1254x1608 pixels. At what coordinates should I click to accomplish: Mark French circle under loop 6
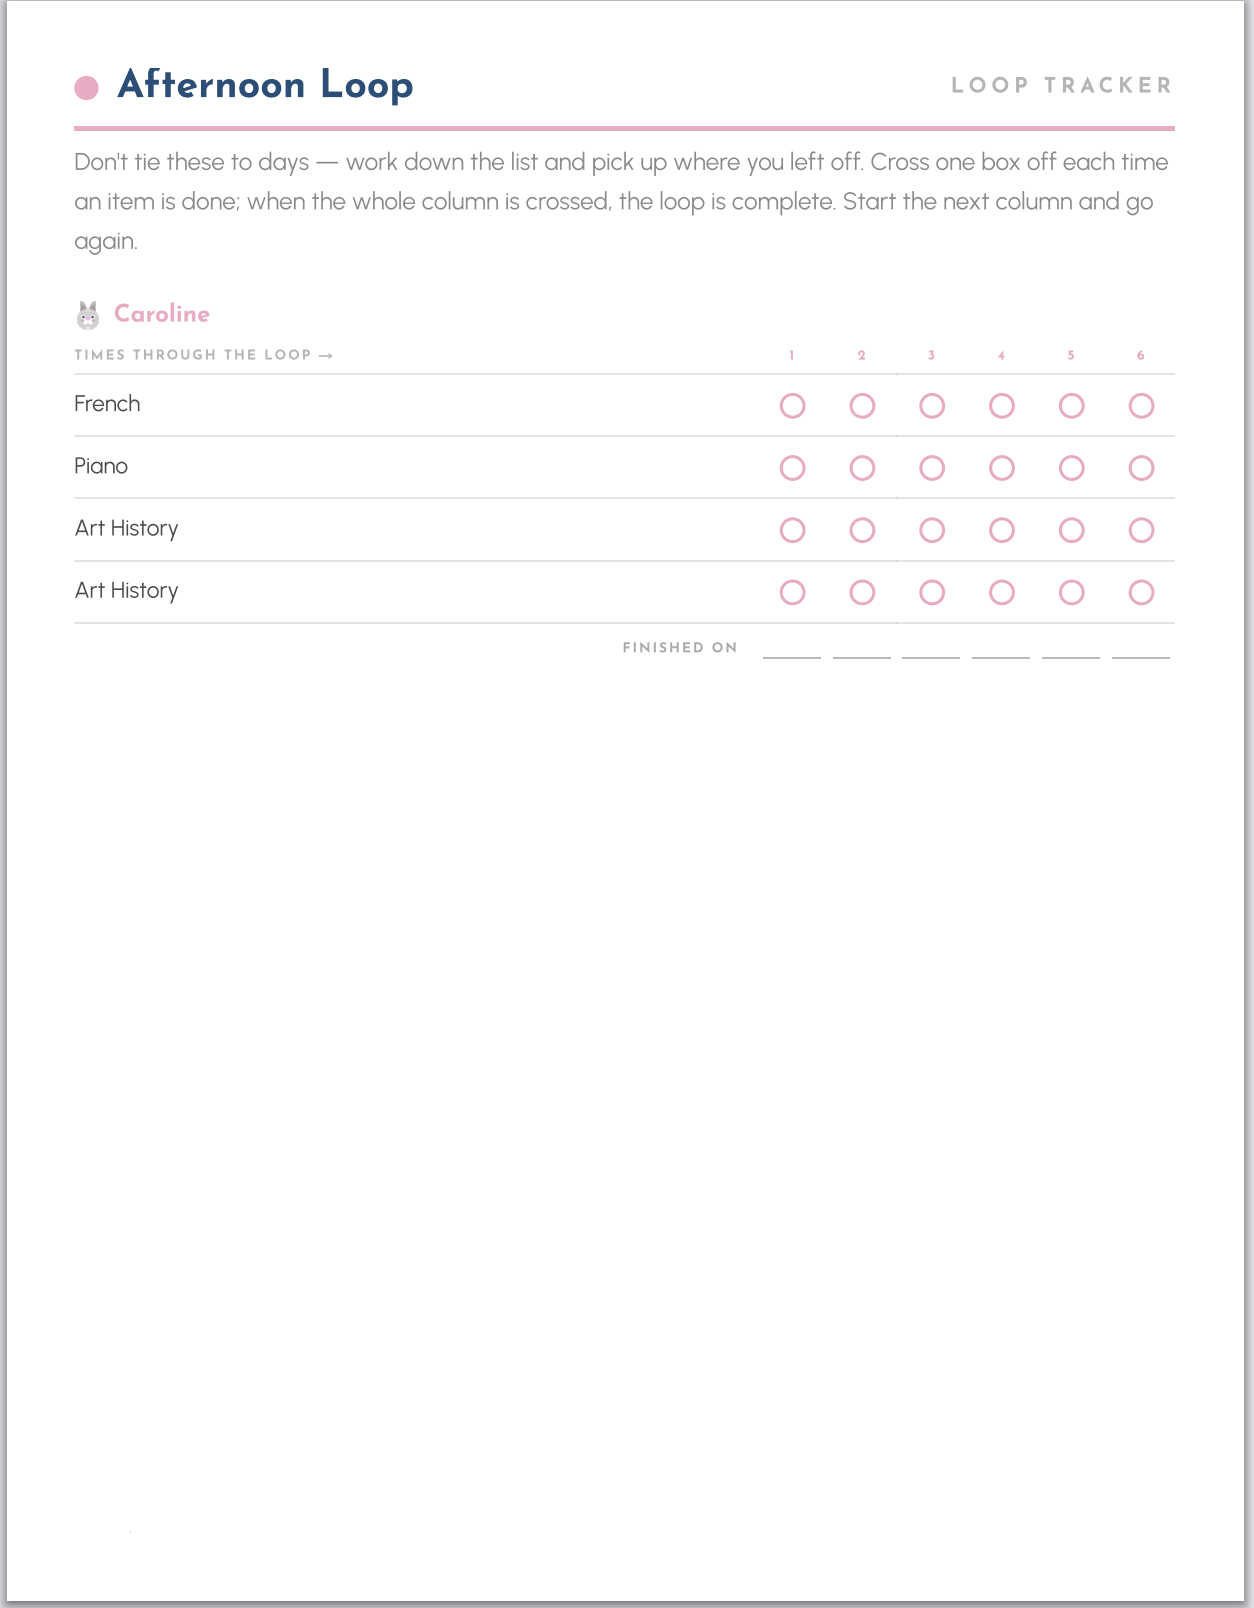(x=1141, y=406)
